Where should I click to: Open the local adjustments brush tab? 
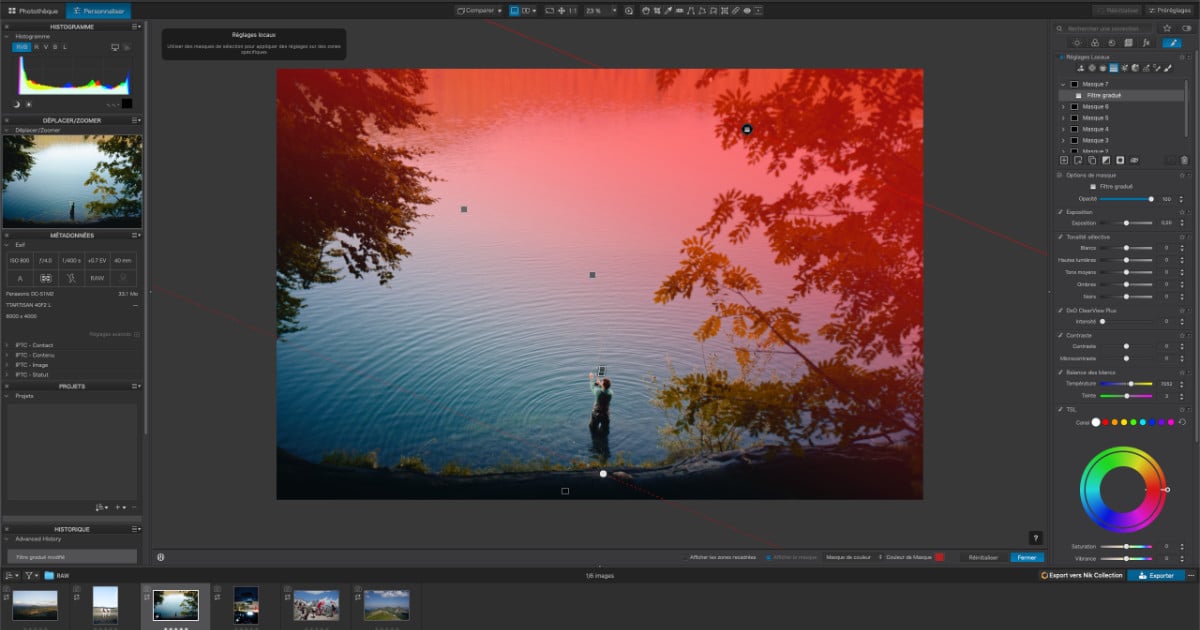tap(1173, 43)
